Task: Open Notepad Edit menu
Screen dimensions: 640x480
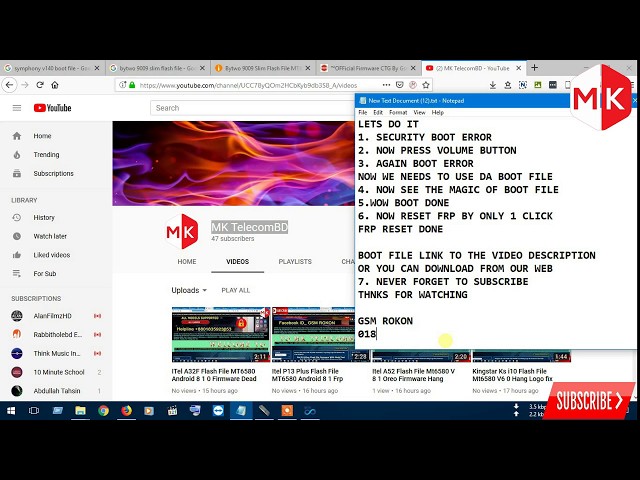Action: click(x=378, y=113)
